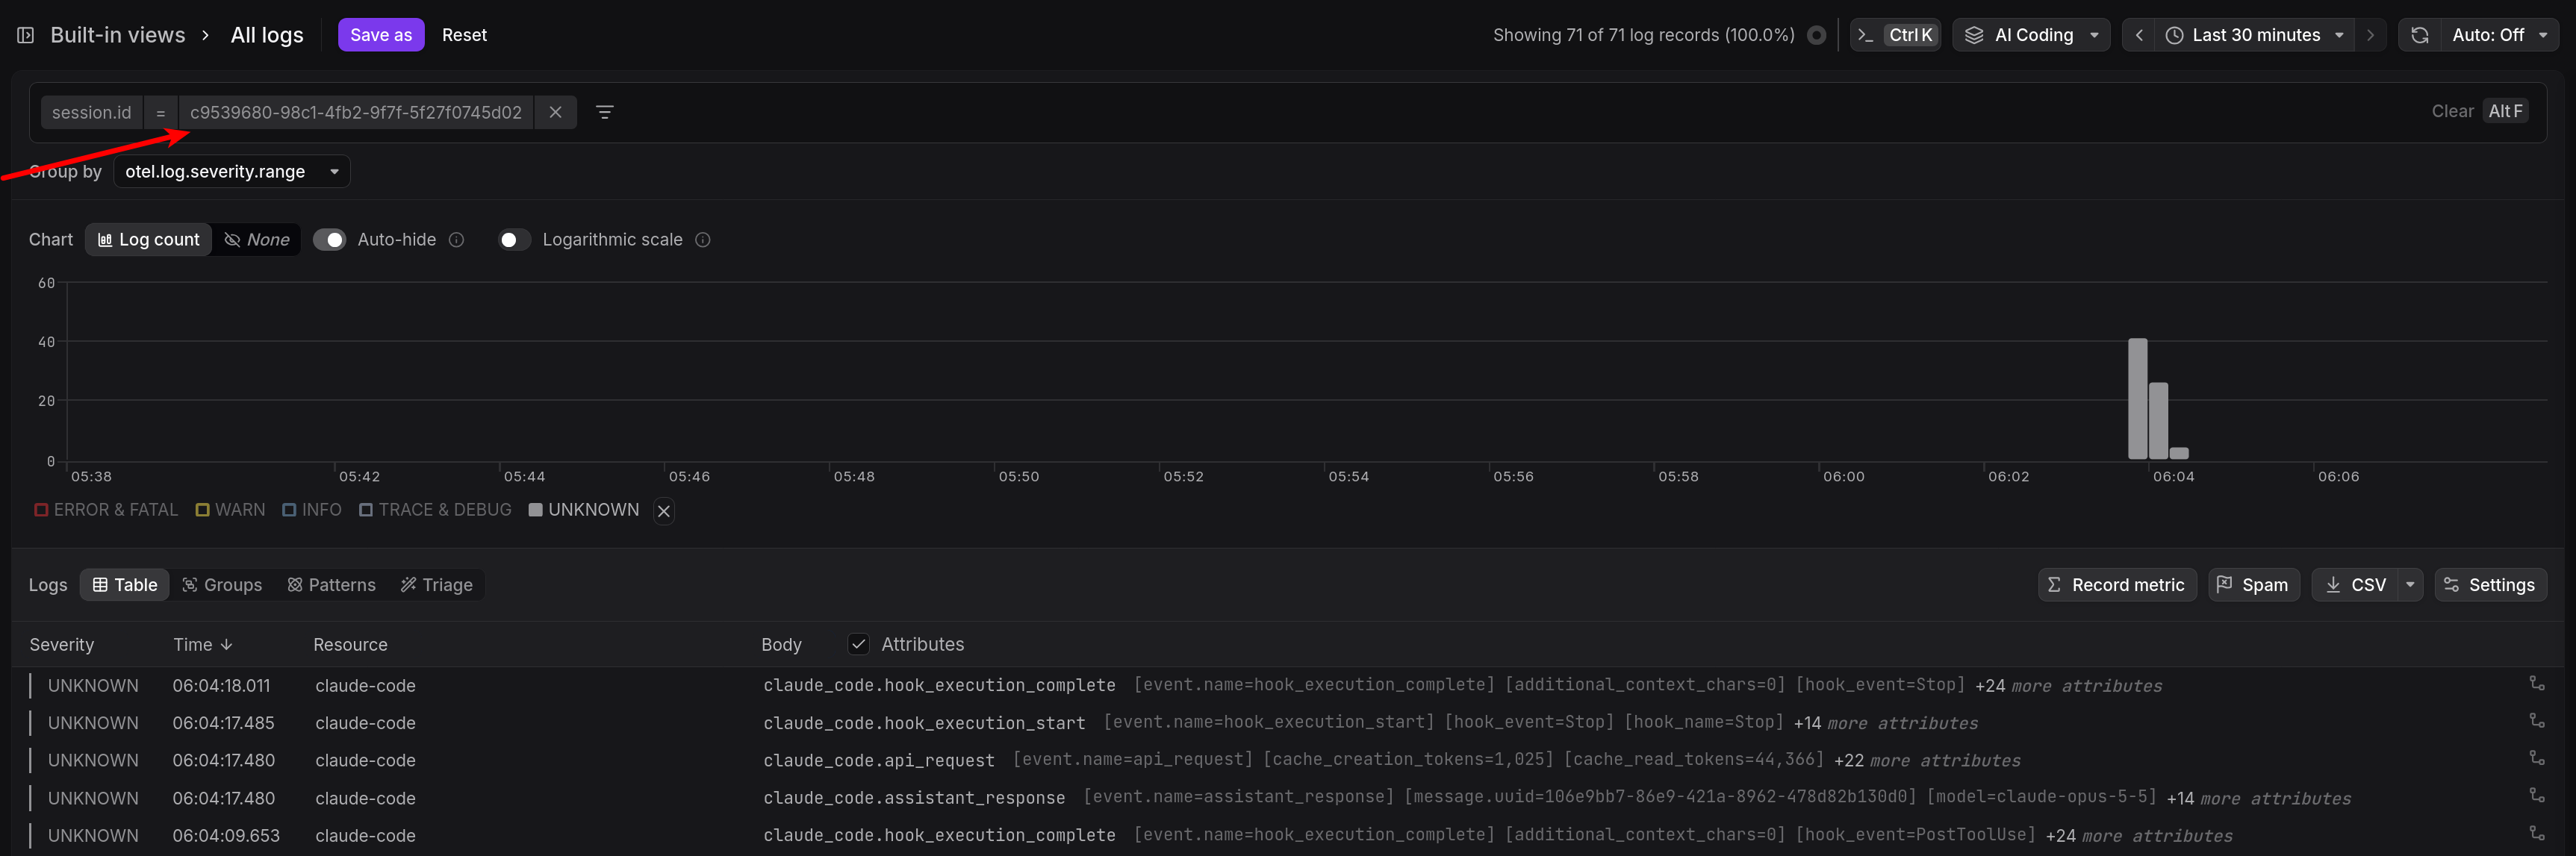Click the Save as button

click(x=381, y=35)
